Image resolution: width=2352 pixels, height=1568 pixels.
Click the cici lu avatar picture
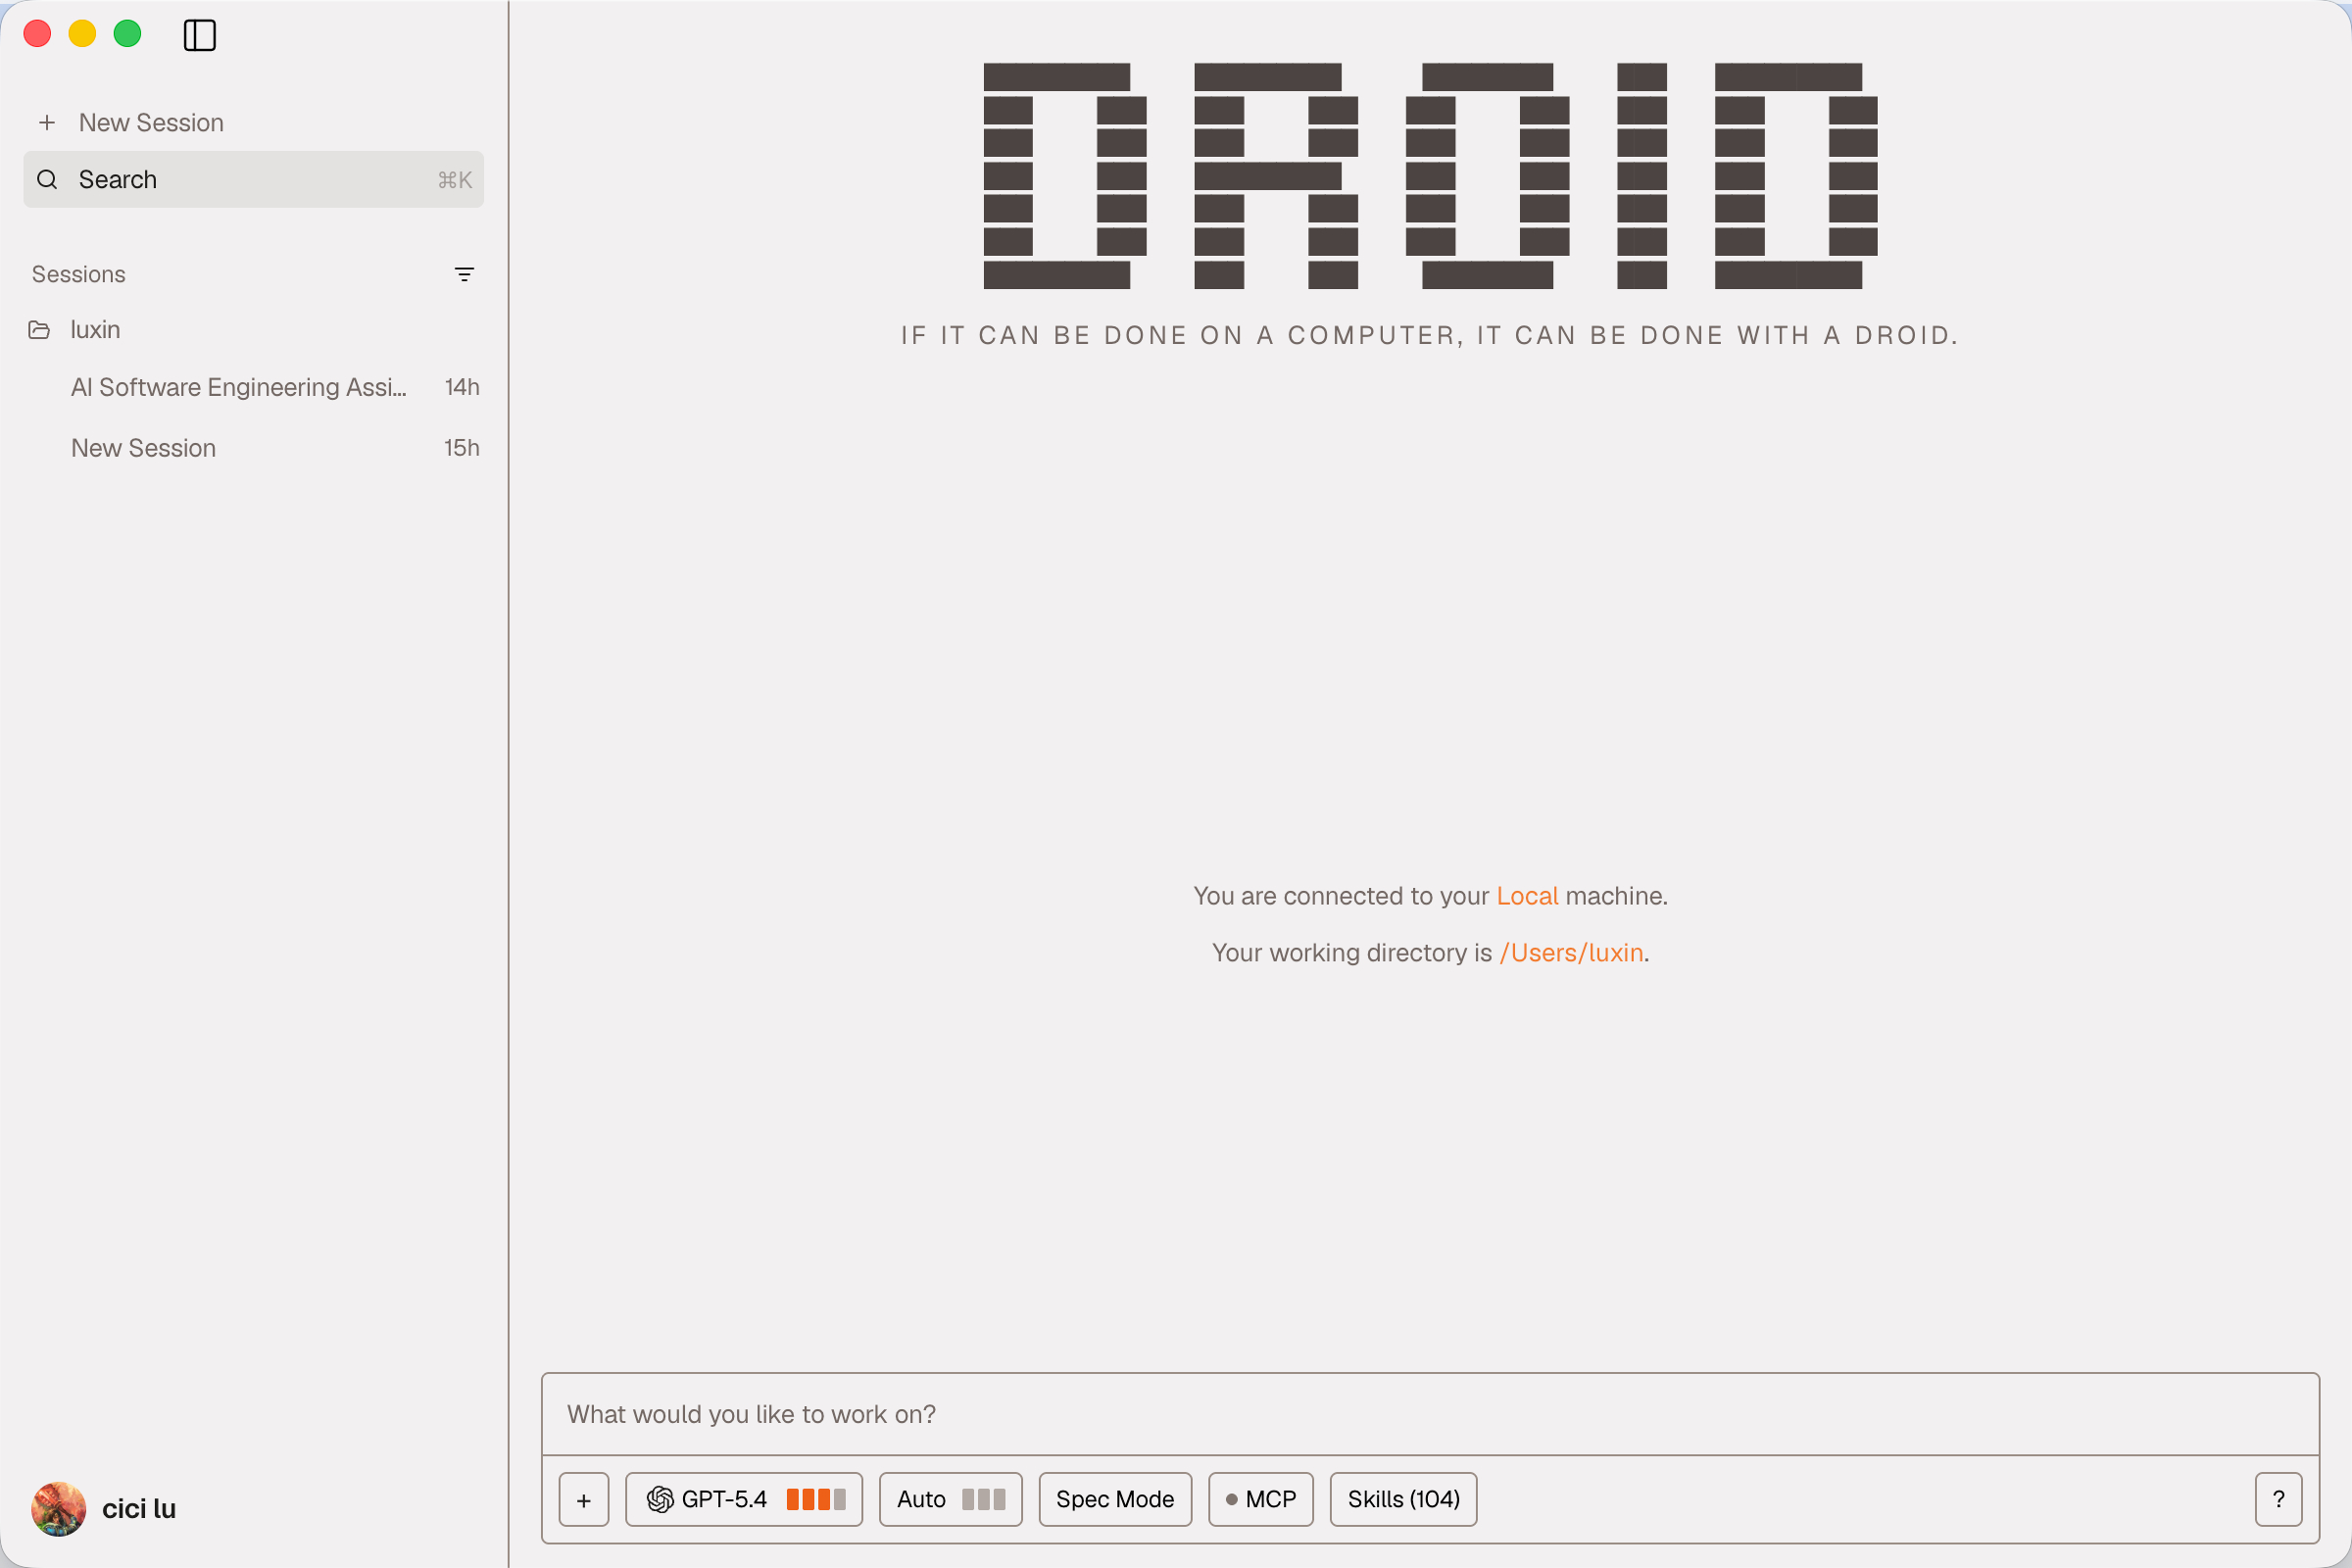point(58,1508)
